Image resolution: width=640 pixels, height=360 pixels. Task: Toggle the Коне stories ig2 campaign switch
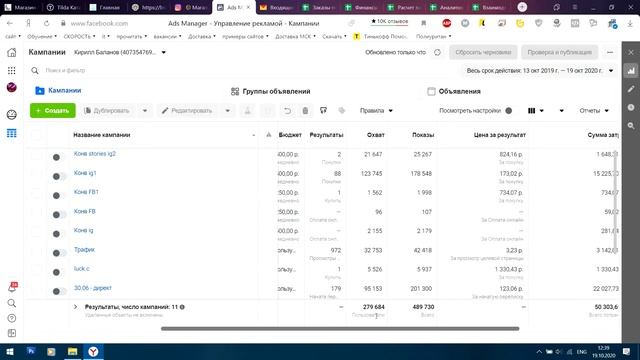[x=59, y=157]
